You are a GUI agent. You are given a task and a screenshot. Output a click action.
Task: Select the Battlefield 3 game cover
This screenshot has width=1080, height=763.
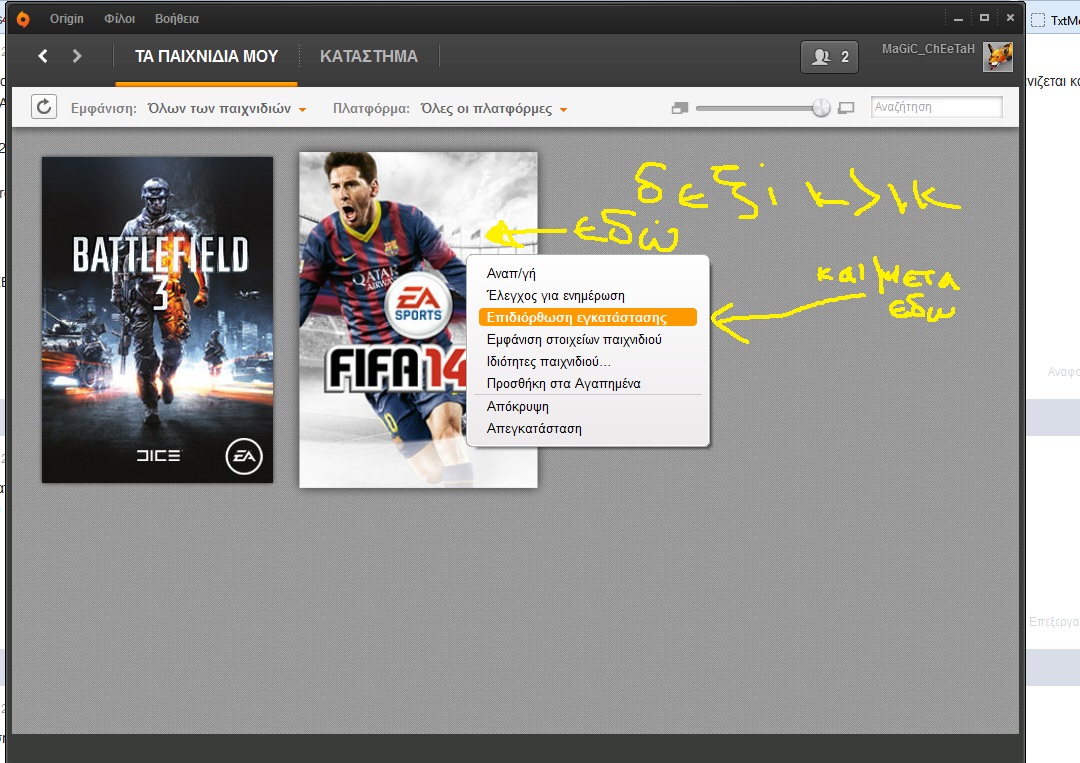(157, 320)
